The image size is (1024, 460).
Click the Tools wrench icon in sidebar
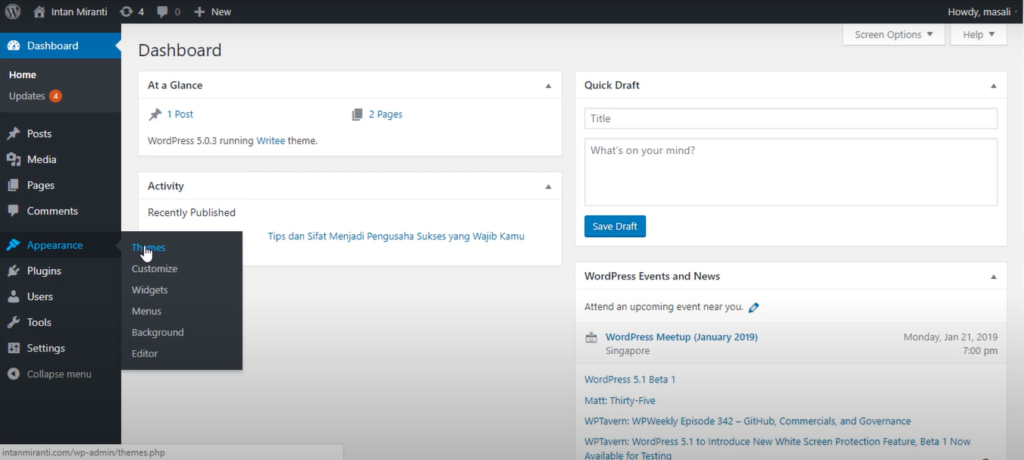(x=13, y=322)
